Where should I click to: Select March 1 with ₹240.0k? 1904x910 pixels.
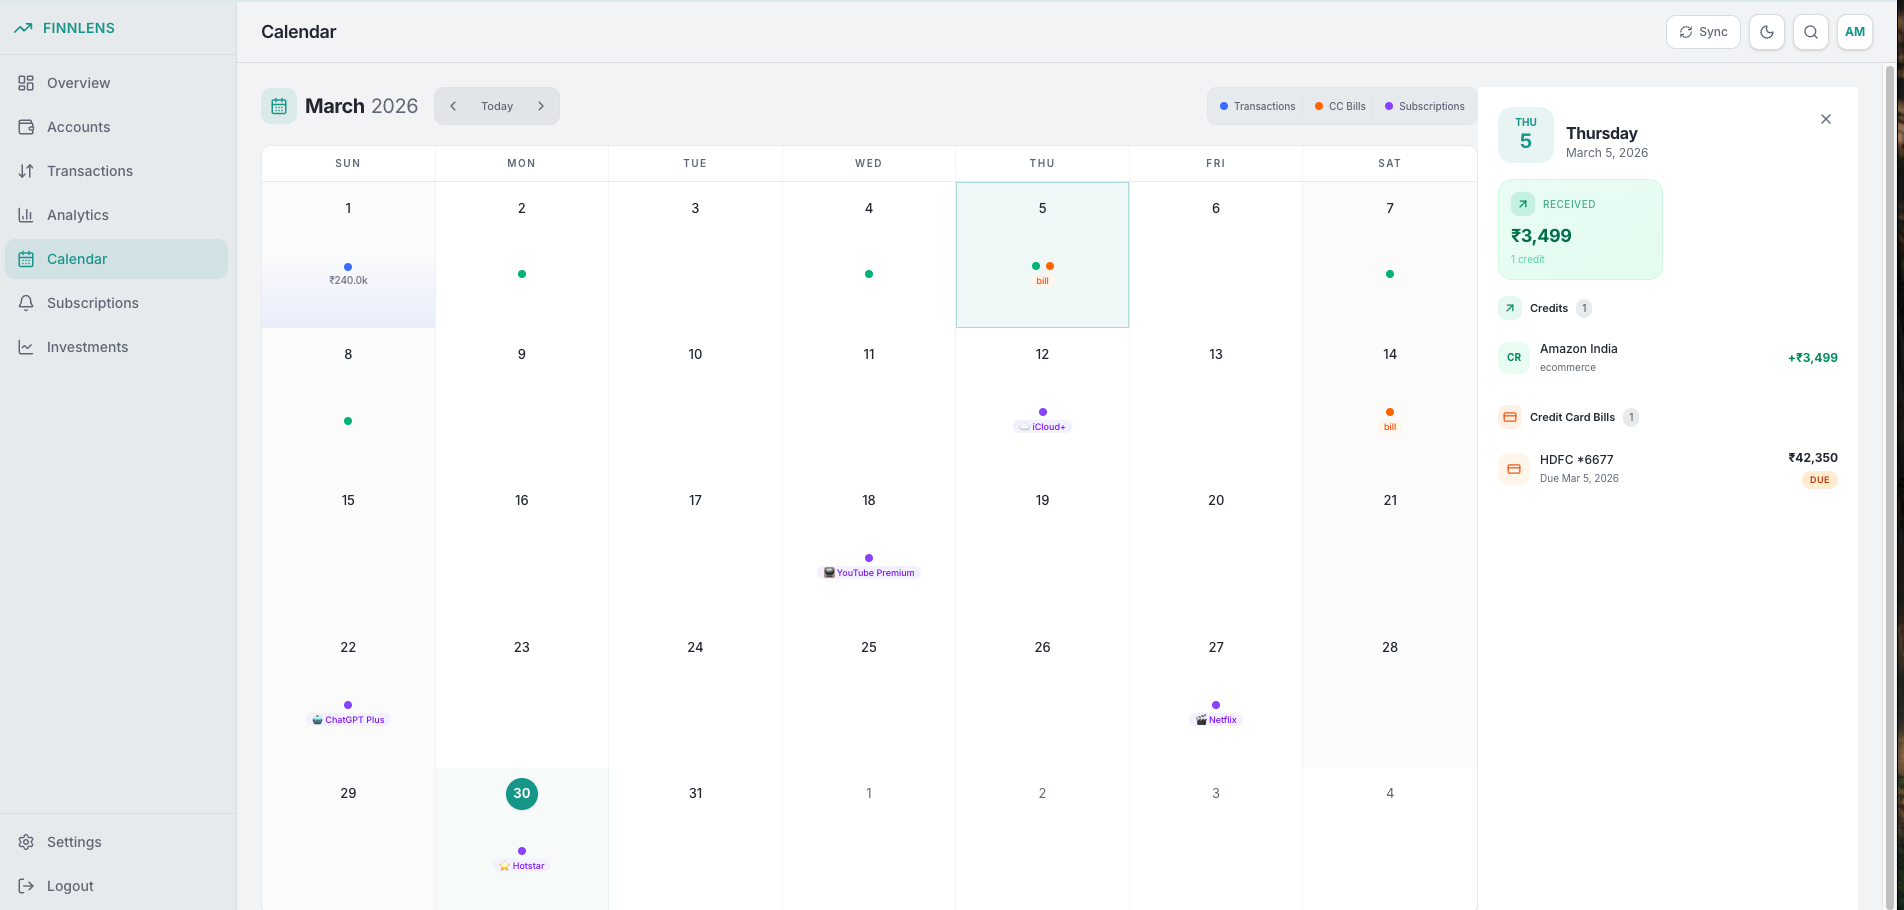pos(348,254)
